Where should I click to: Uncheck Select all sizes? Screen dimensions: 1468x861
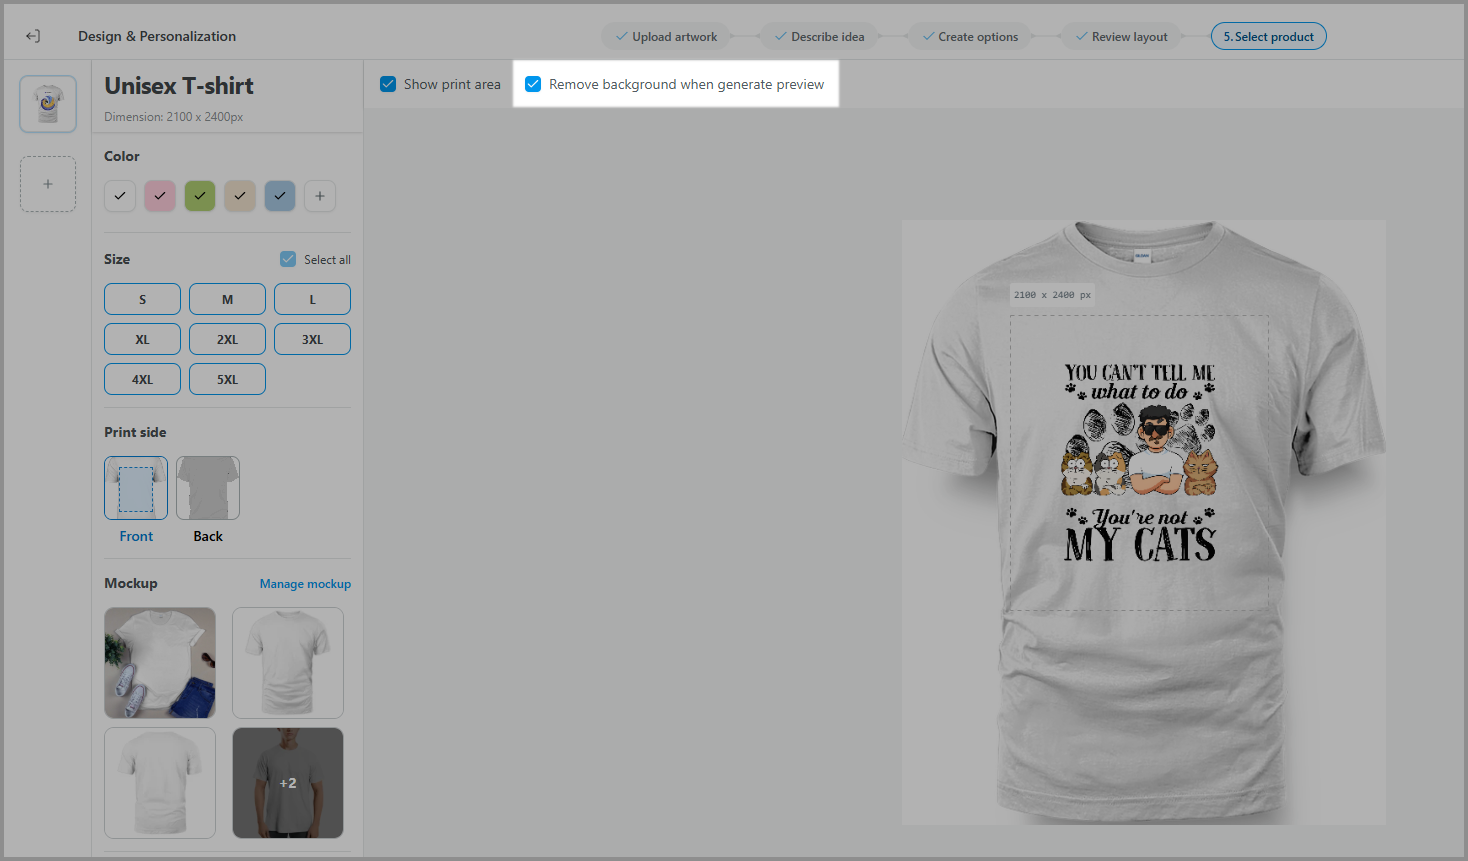[288, 259]
